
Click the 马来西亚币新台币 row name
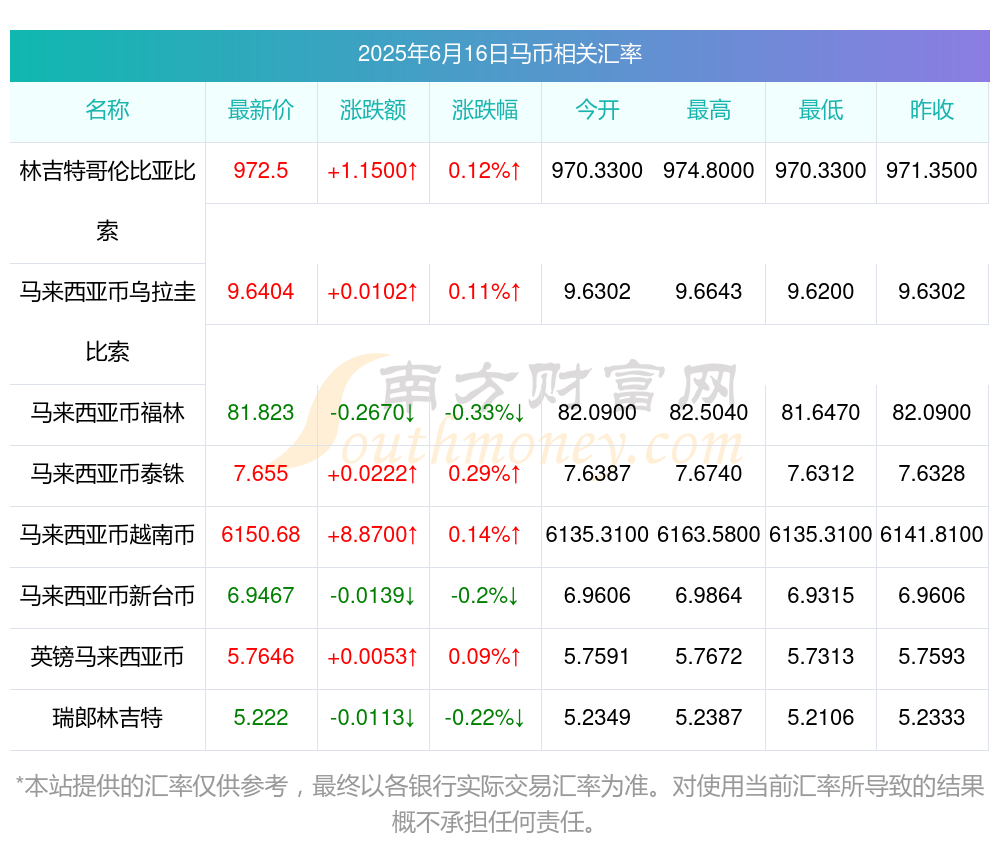(107, 596)
